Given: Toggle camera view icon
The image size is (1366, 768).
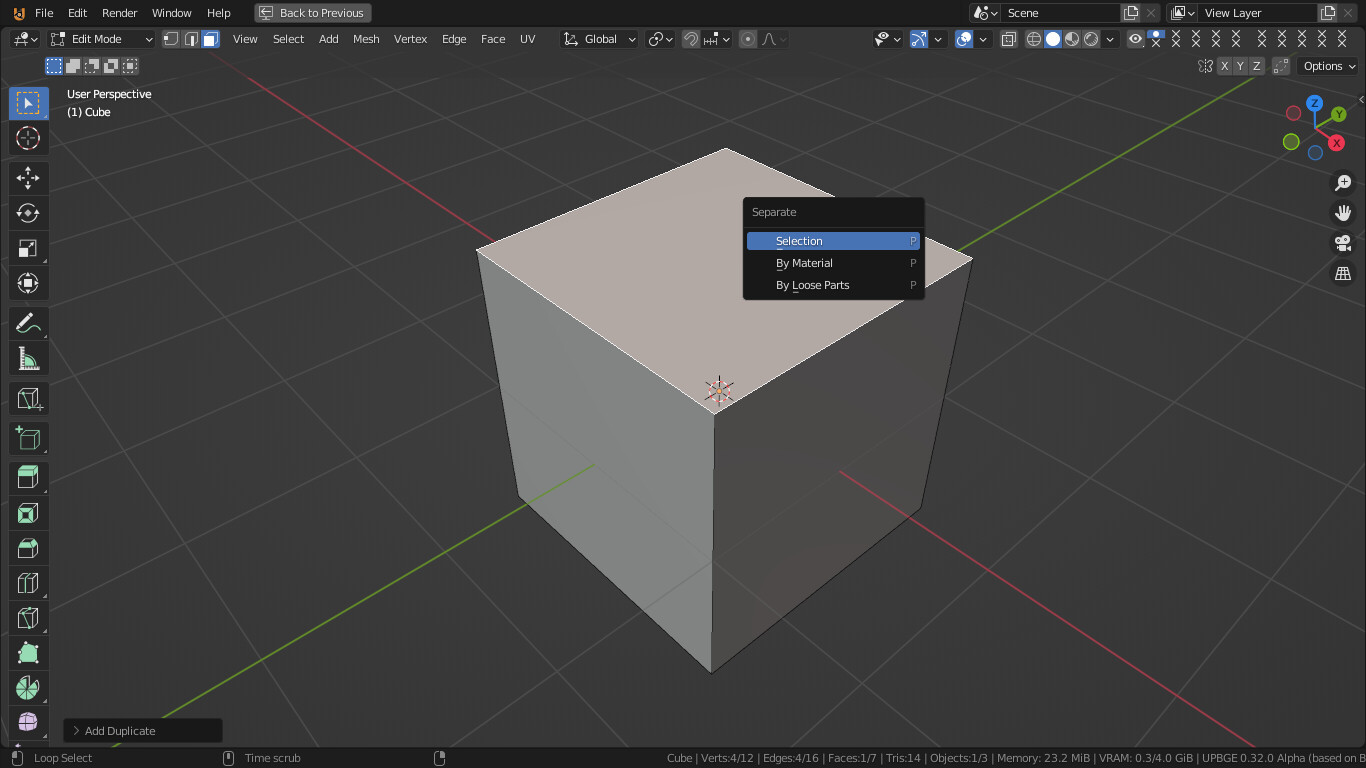Looking at the screenshot, I should tap(1343, 243).
